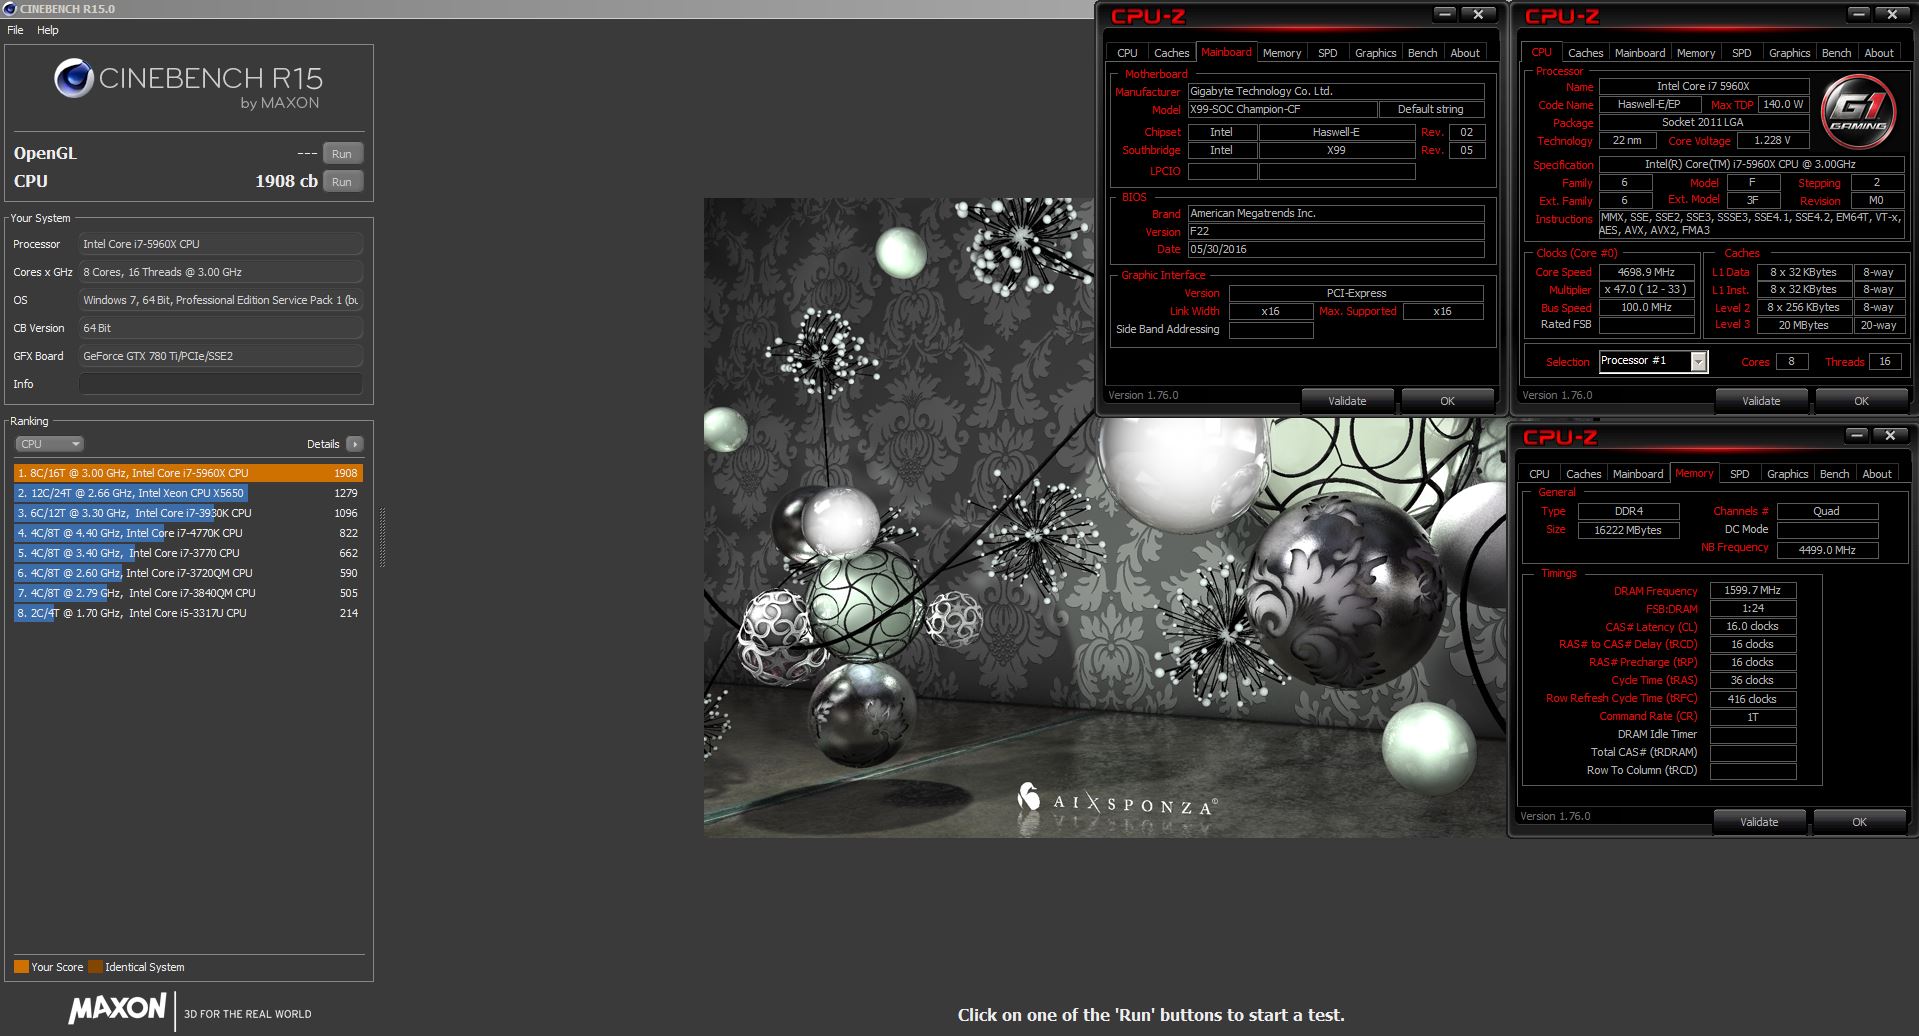Open Memory tab in CPU-Z processor window

pos(1696,53)
